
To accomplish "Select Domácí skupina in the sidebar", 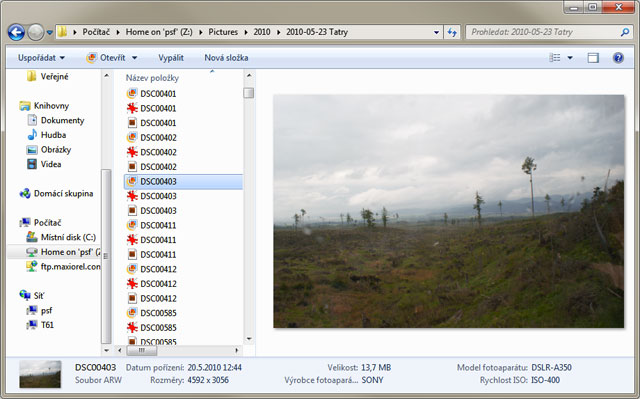I will tap(56, 193).
